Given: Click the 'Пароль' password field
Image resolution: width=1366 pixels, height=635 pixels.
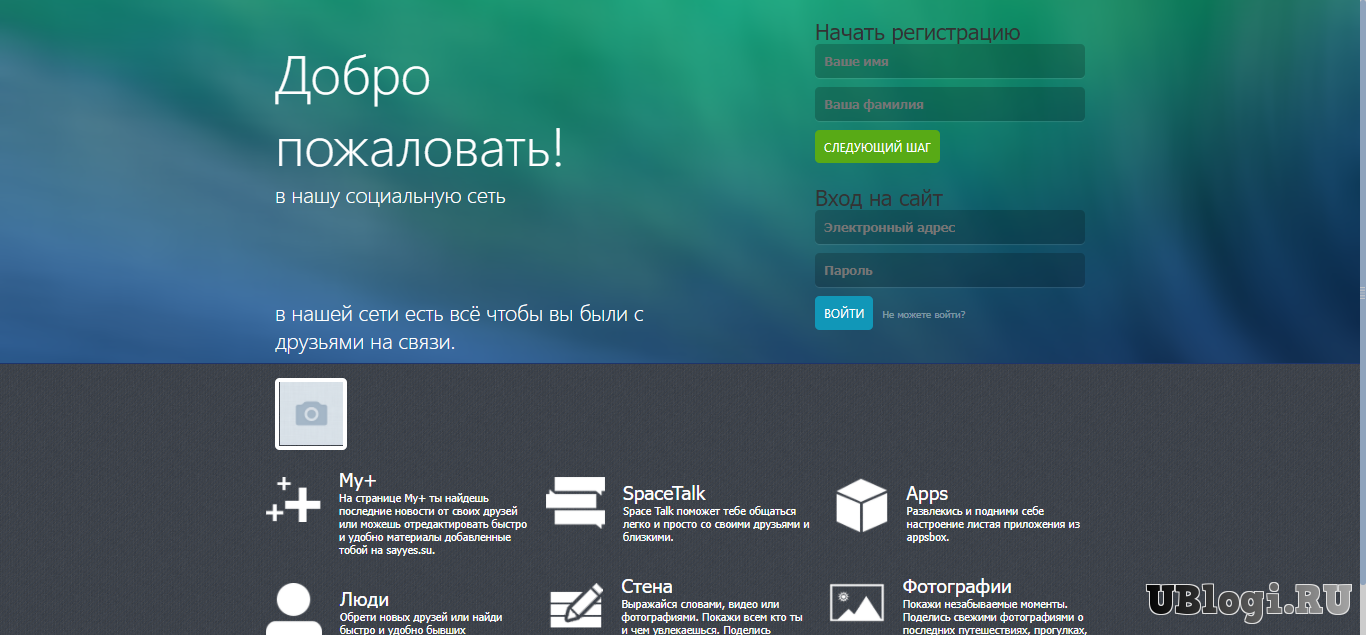Looking at the screenshot, I should 949,271.
